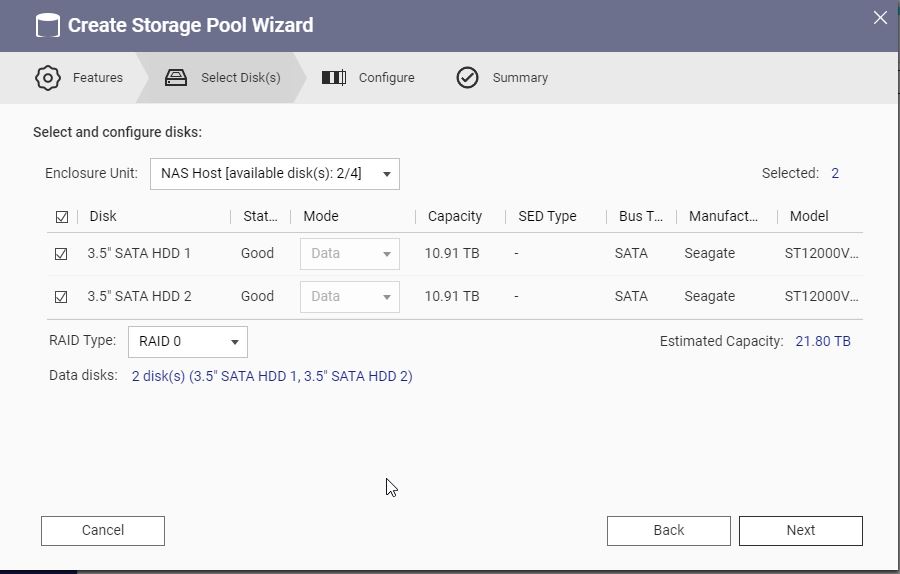This screenshot has width=900, height=574.
Task: Click the Next button
Action: coord(800,531)
